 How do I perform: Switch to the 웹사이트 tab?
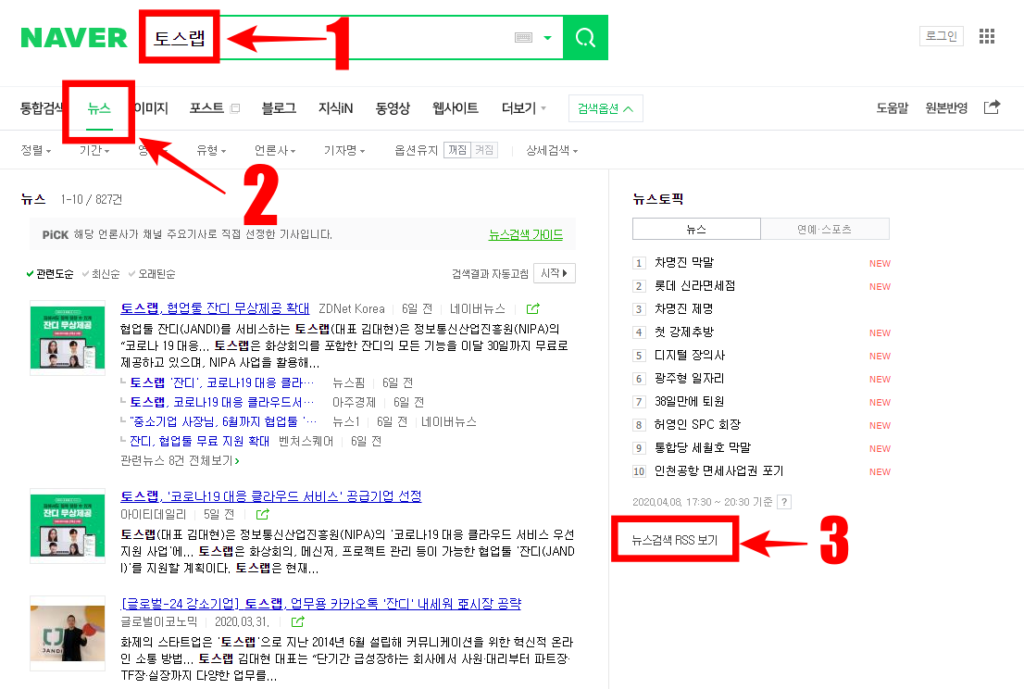tap(455, 108)
